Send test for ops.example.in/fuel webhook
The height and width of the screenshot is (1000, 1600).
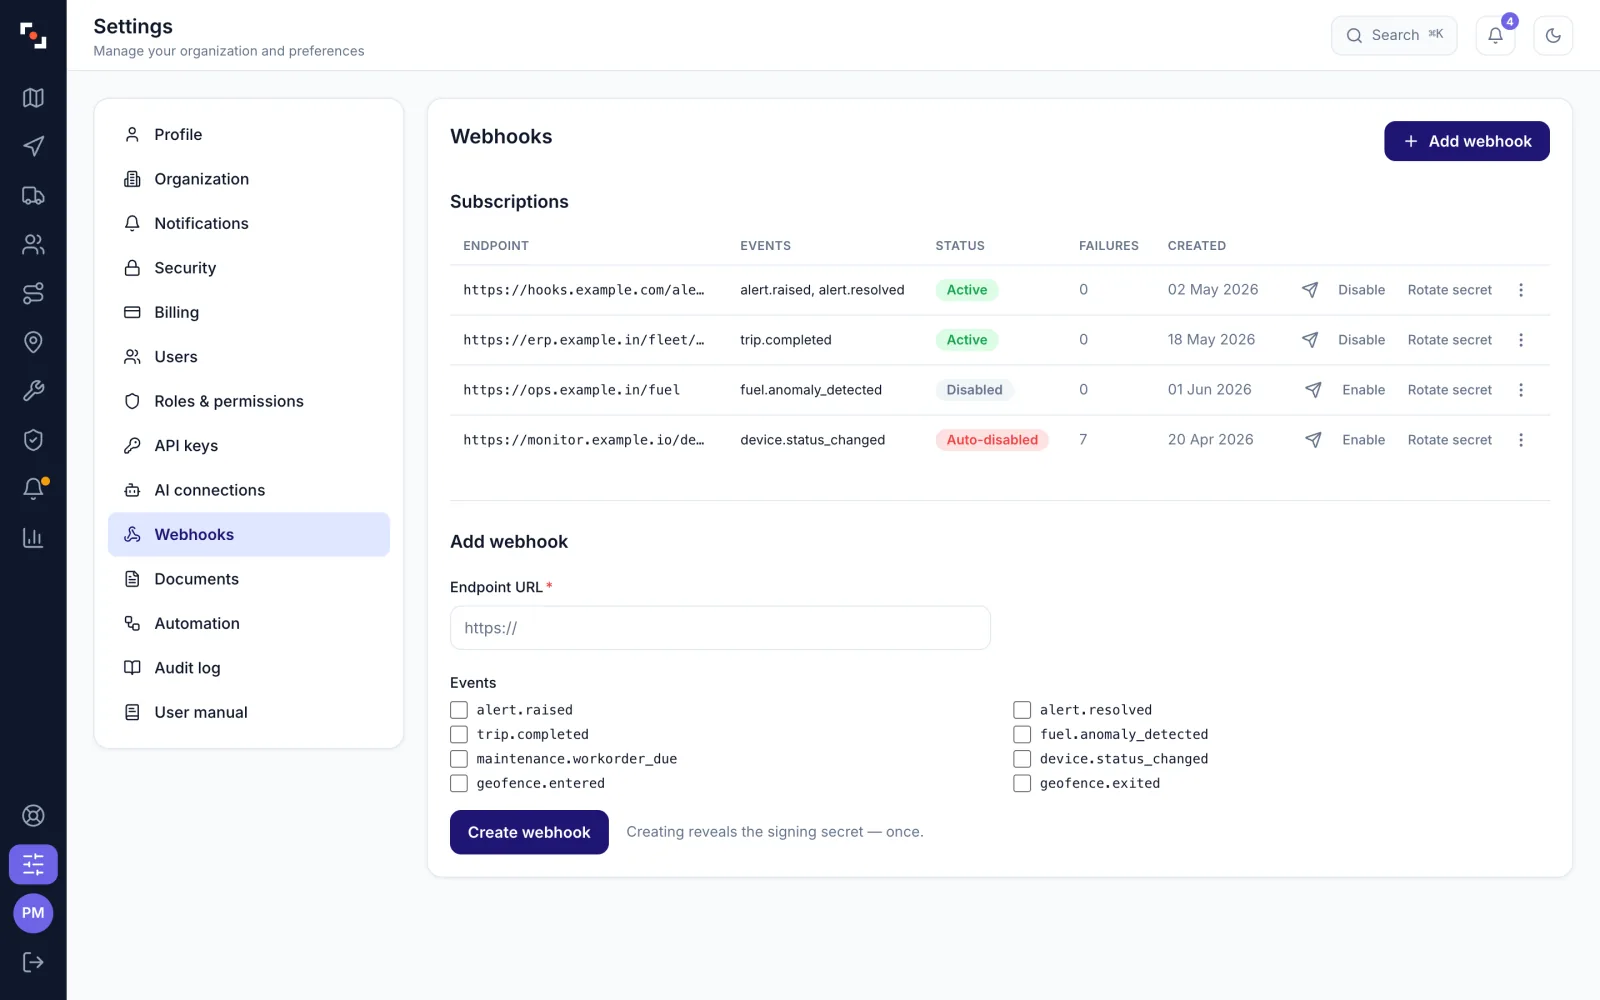point(1314,390)
